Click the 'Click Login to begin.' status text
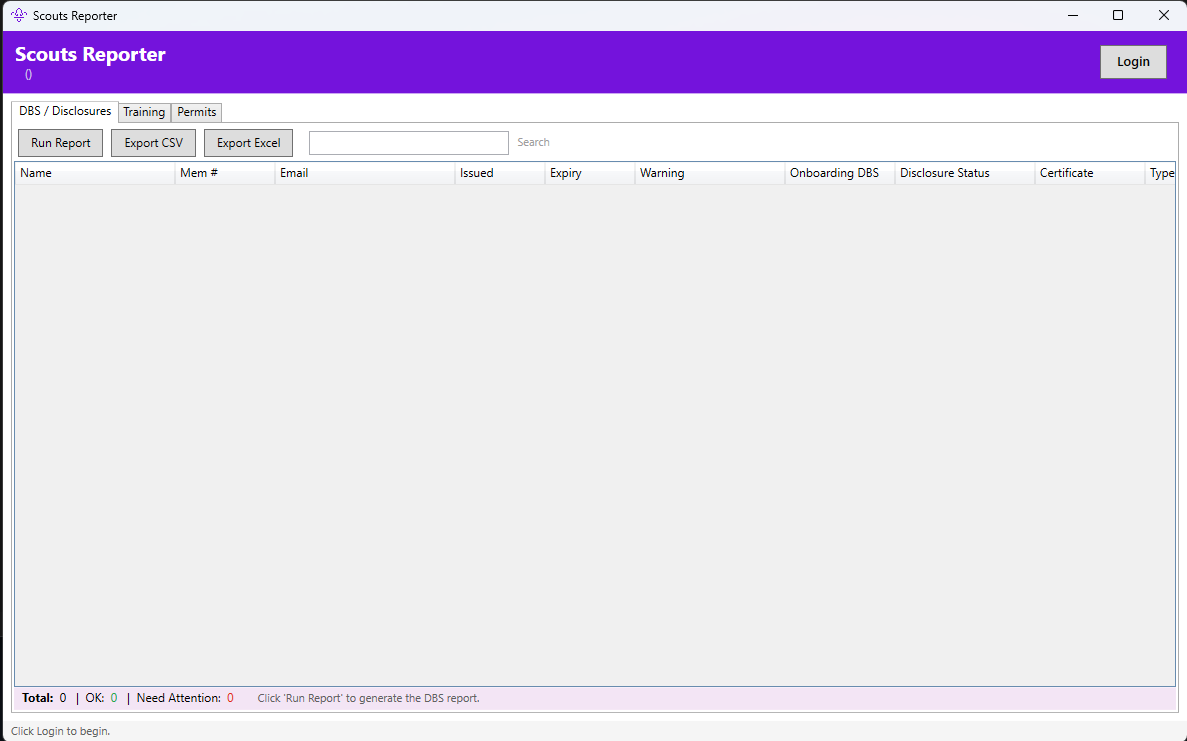Viewport: 1187px width, 741px height. [61, 731]
